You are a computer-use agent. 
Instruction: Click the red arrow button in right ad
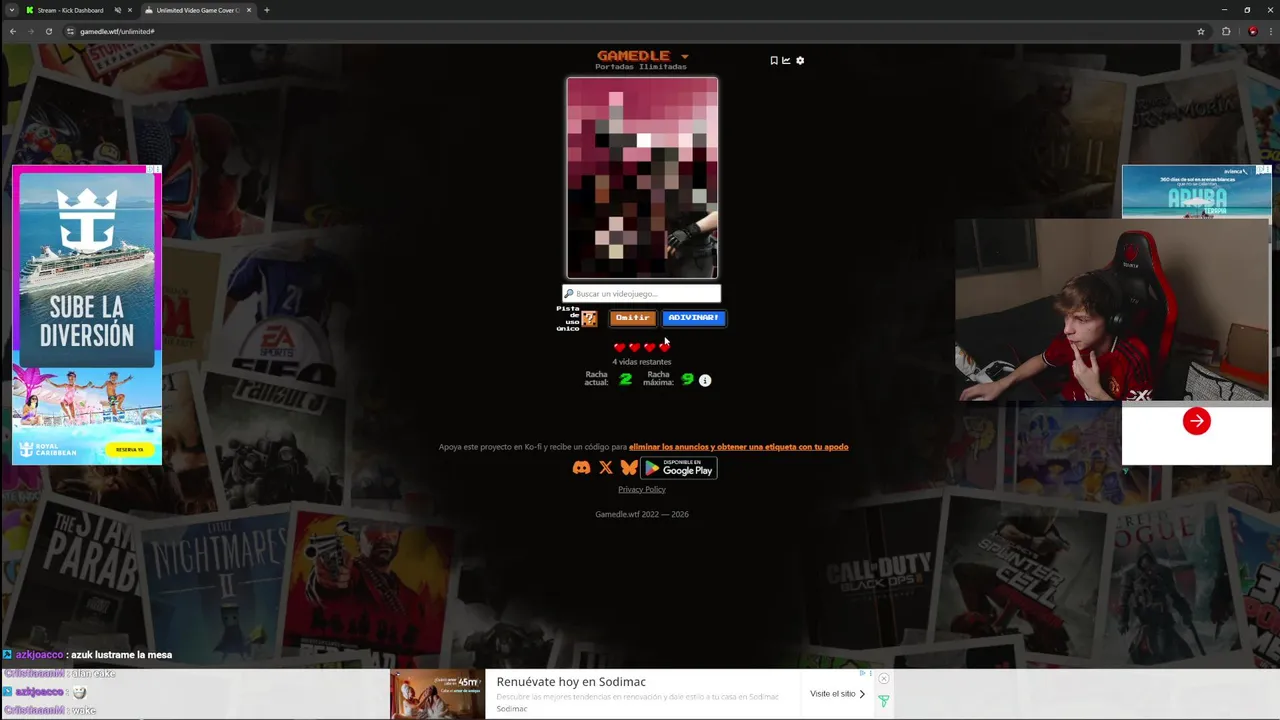click(1196, 421)
